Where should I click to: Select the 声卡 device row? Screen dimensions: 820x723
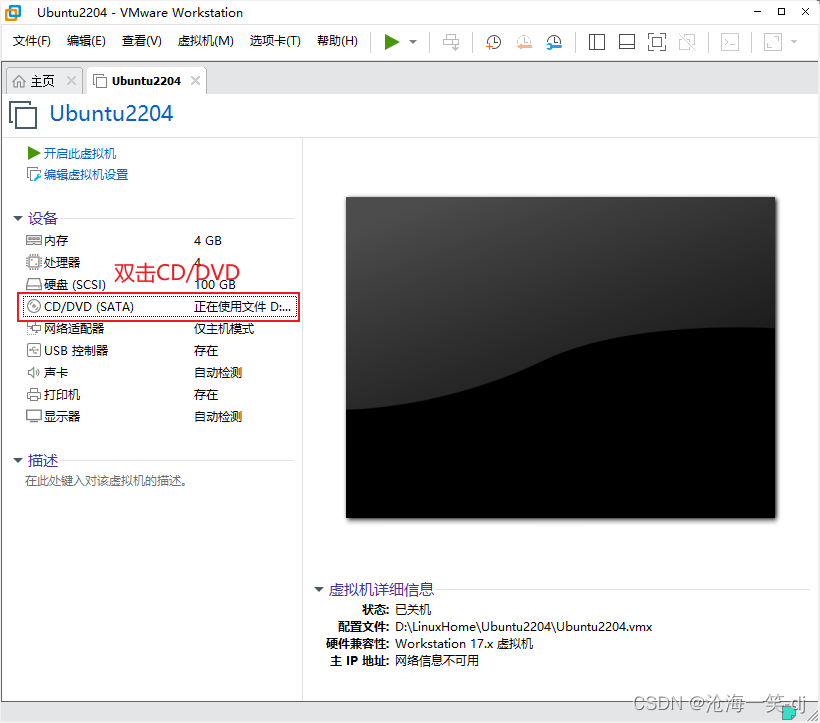click(158, 373)
